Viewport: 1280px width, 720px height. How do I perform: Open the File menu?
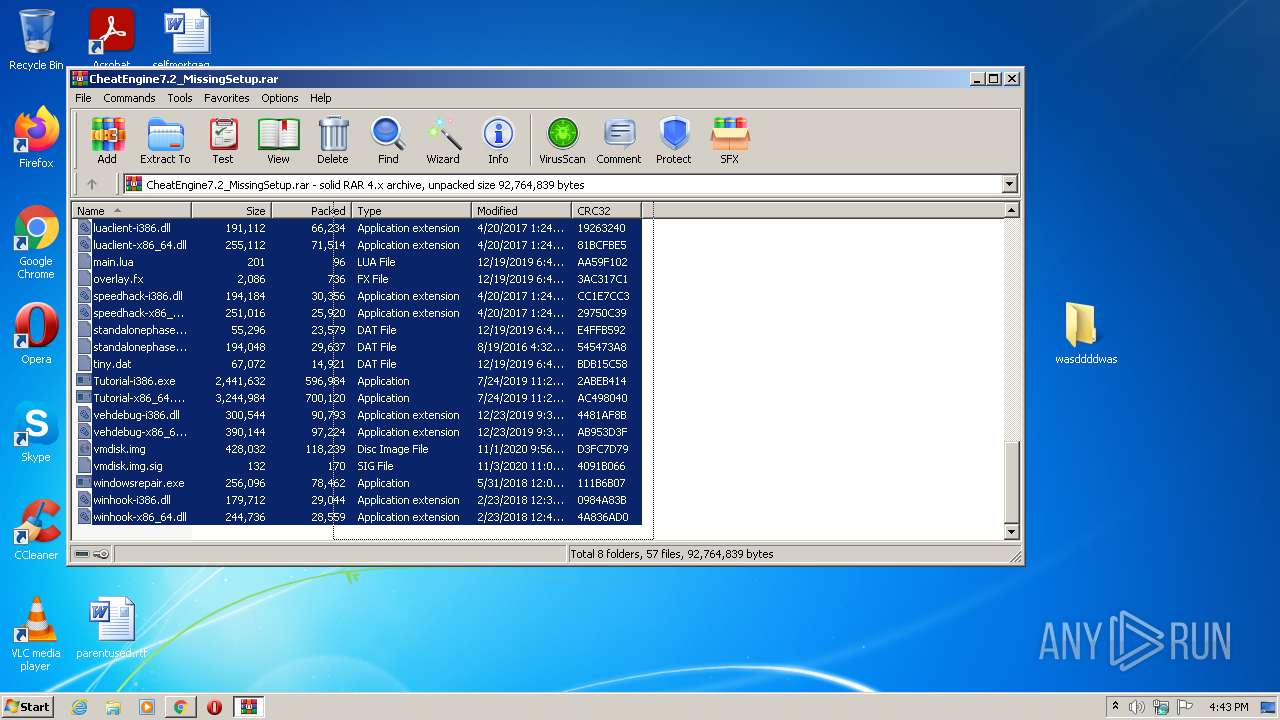point(83,98)
